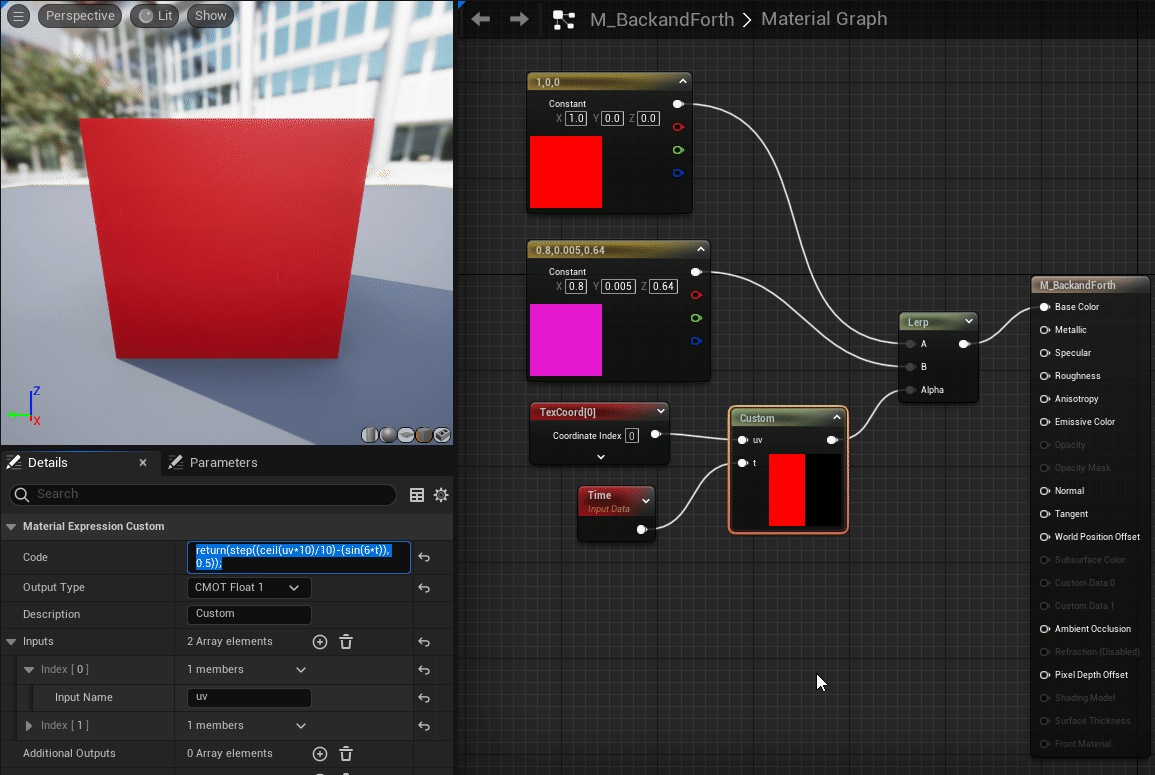
Task: Click the view options grid icon beside search
Action: click(x=418, y=495)
